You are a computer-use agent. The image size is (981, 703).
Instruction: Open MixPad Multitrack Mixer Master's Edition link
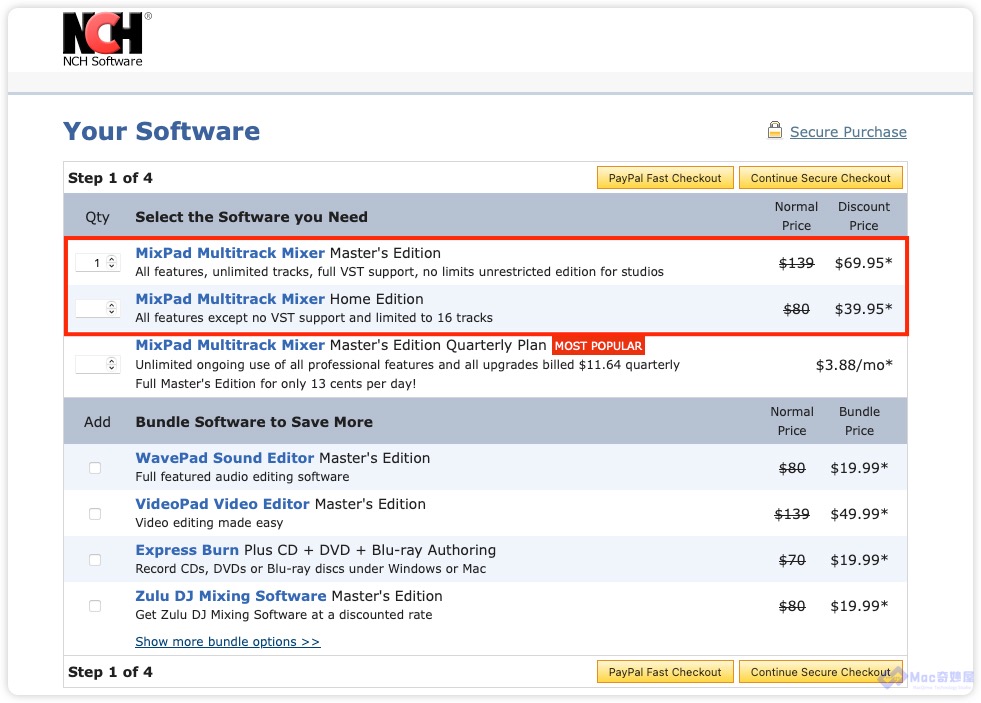coord(230,253)
